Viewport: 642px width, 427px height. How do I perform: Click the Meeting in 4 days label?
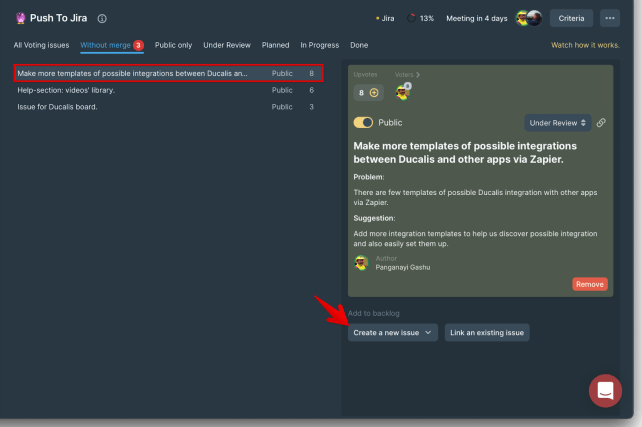pos(477,18)
